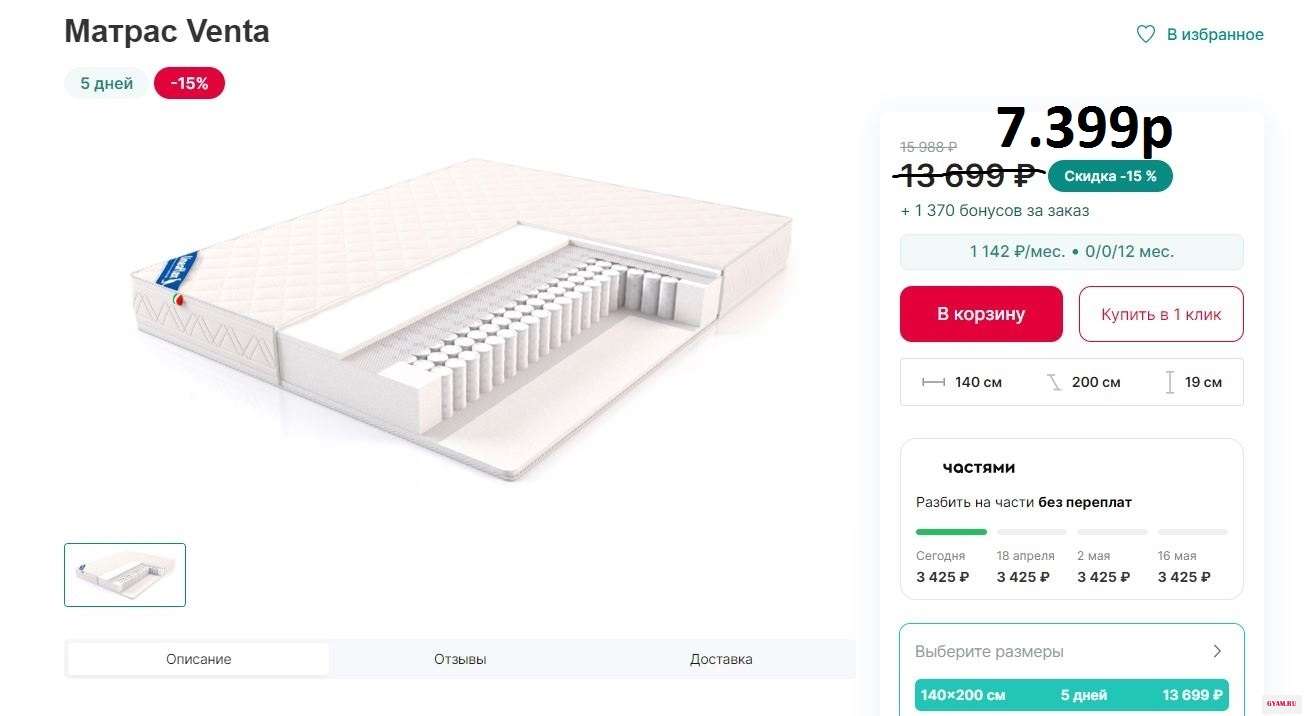Go to the Доставка tab
The image size is (1306, 716).
click(x=721, y=659)
